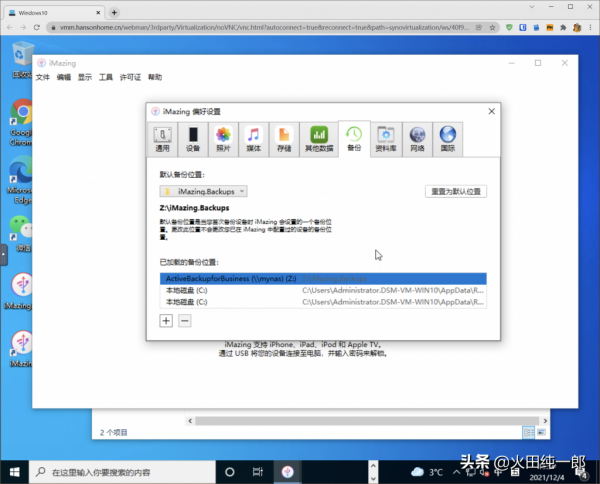Viewport: 600px width, 484px height.
Task: Open the weather widget showing 3°C
Action: coord(427,472)
